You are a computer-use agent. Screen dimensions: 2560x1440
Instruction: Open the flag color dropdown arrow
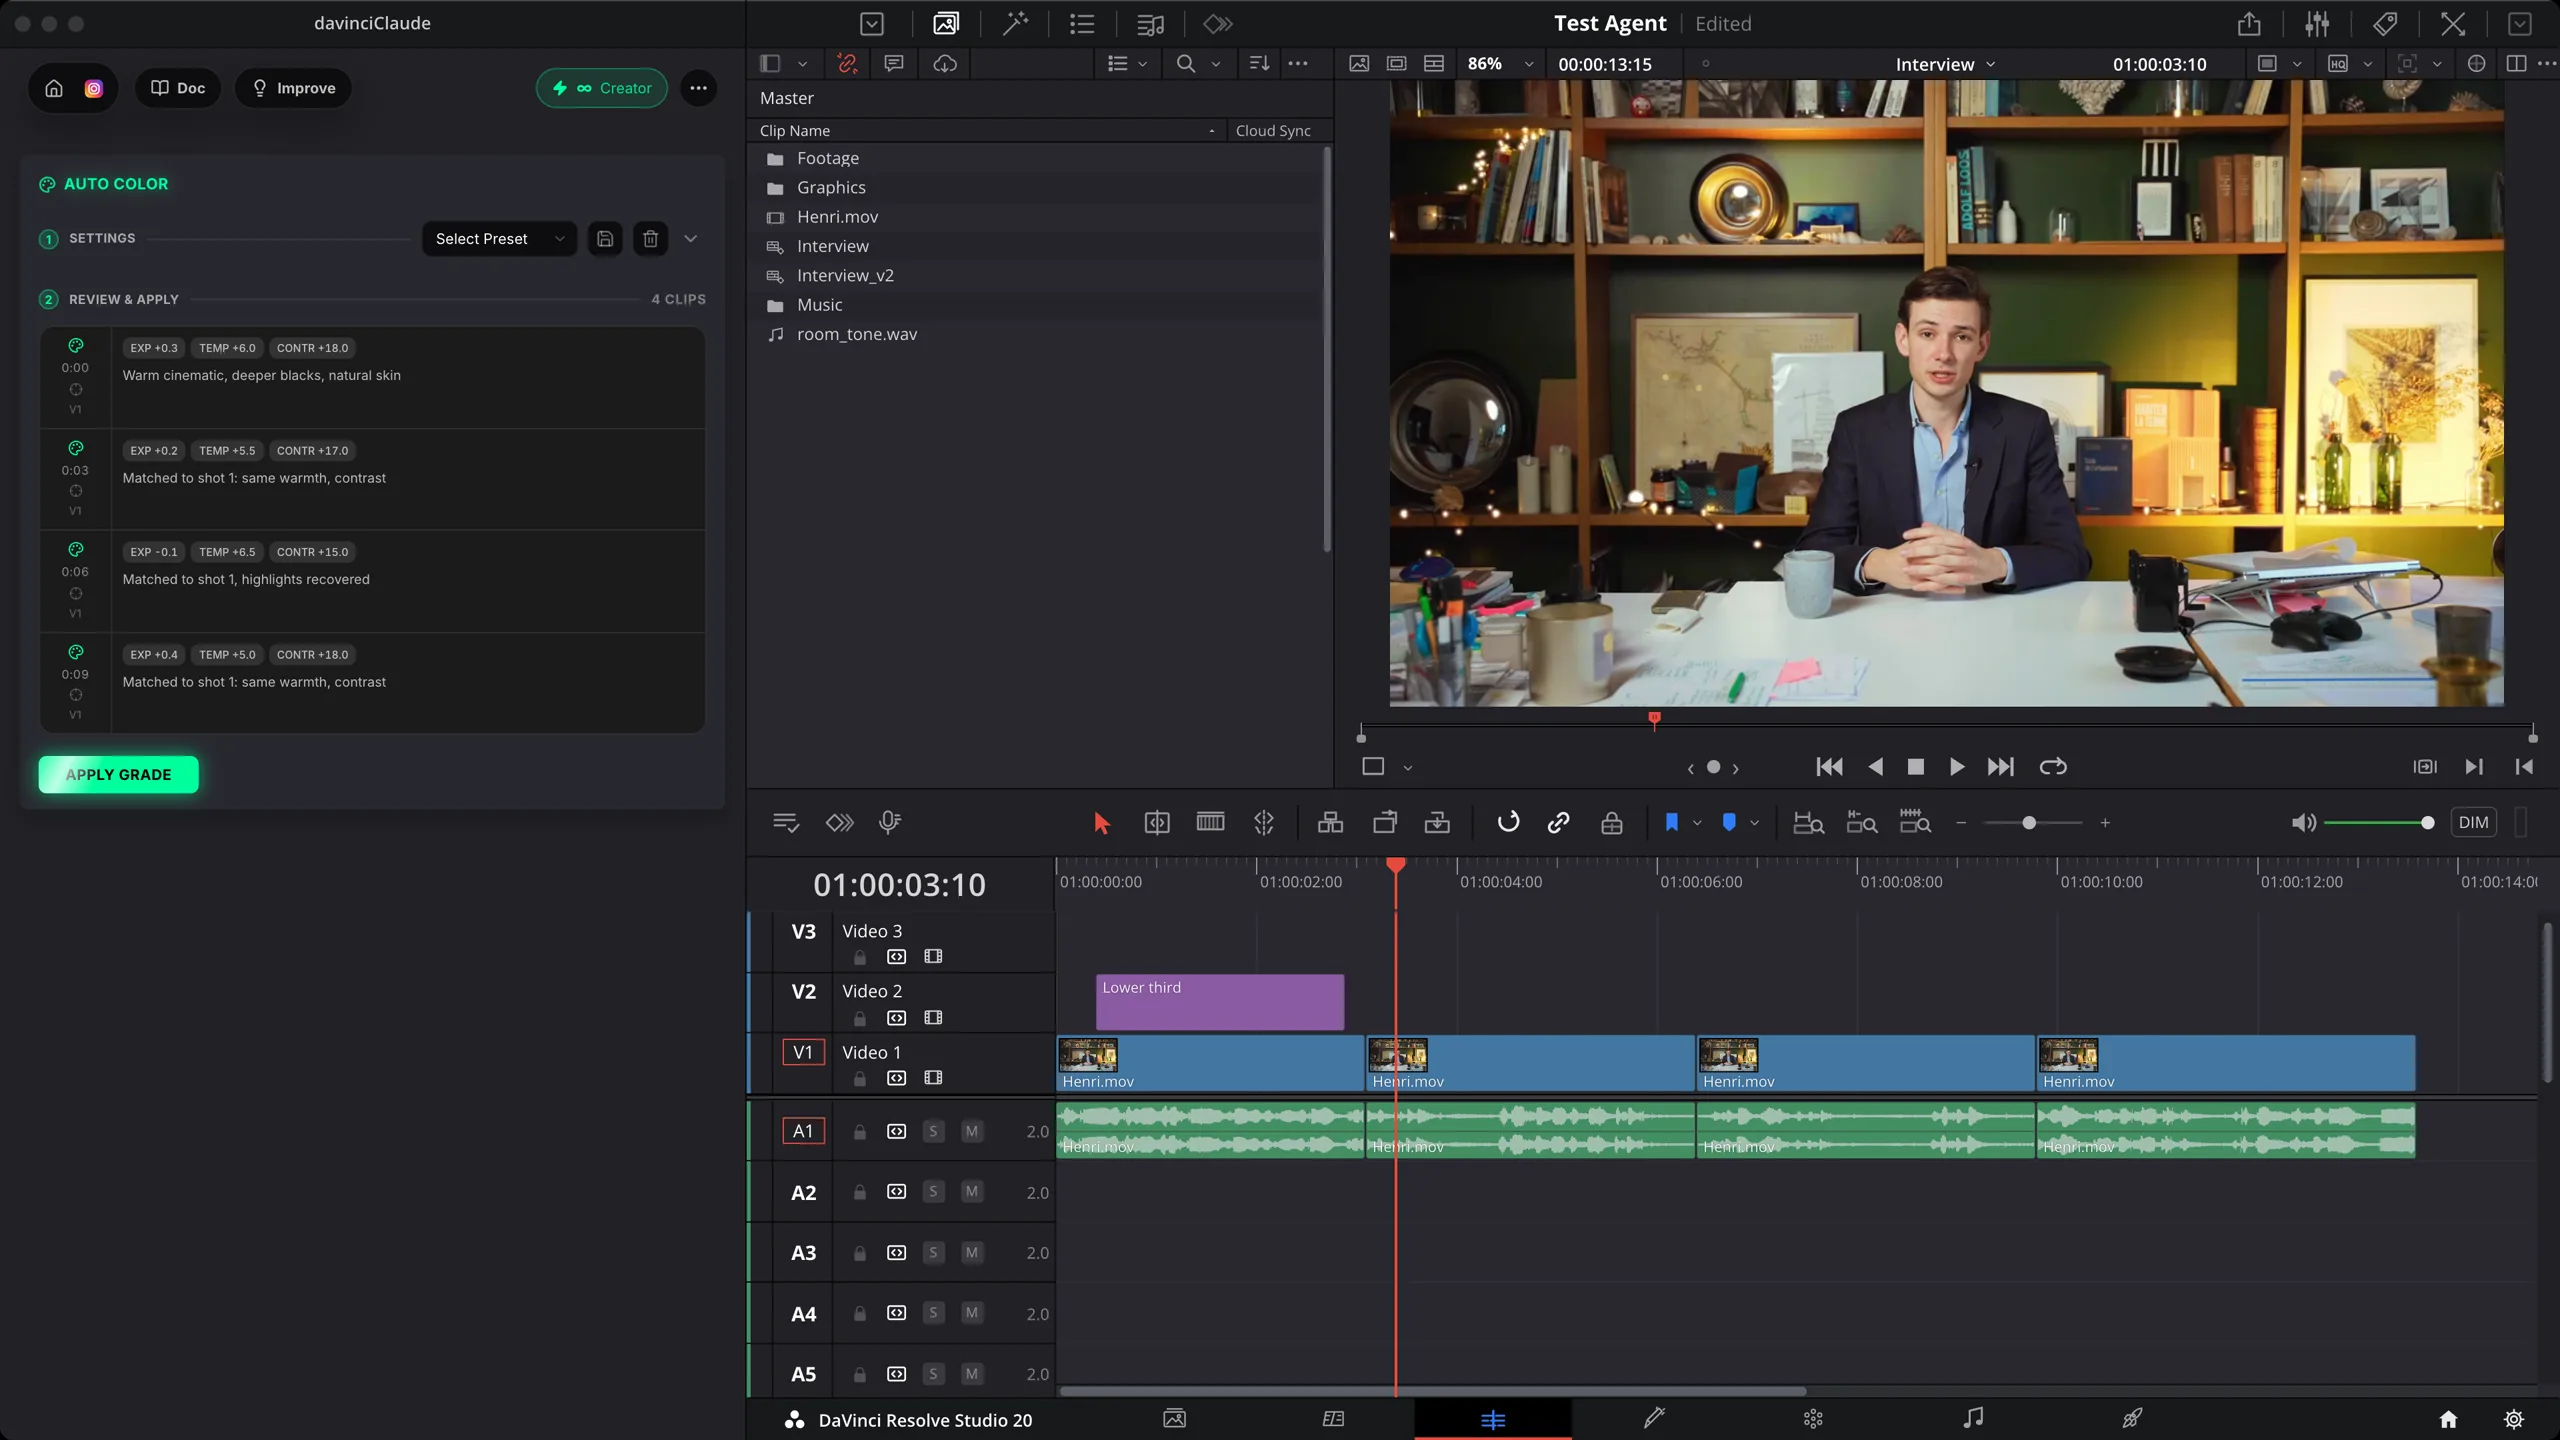[1697, 823]
